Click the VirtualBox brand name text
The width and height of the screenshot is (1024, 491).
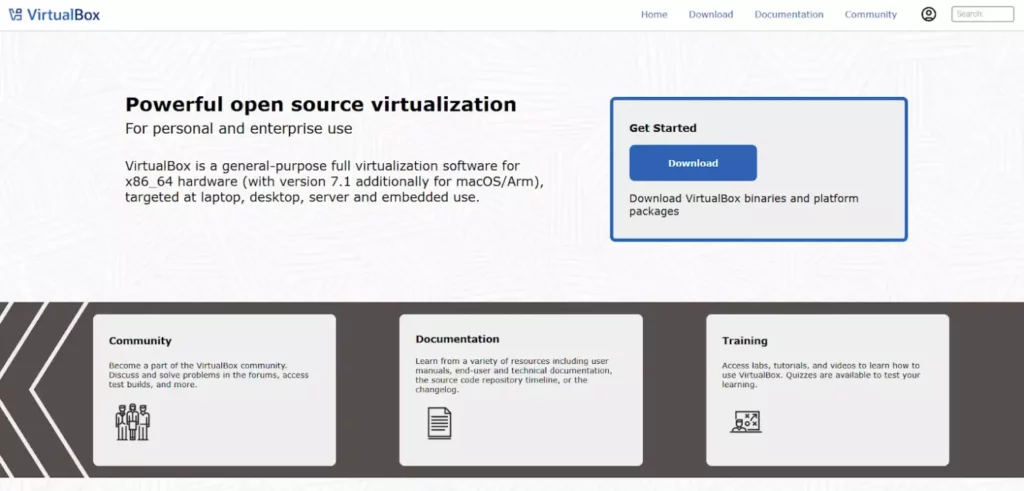coord(63,14)
